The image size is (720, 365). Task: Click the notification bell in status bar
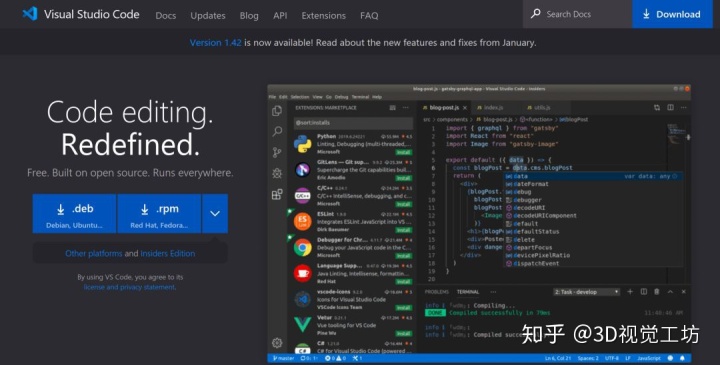[682, 359]
